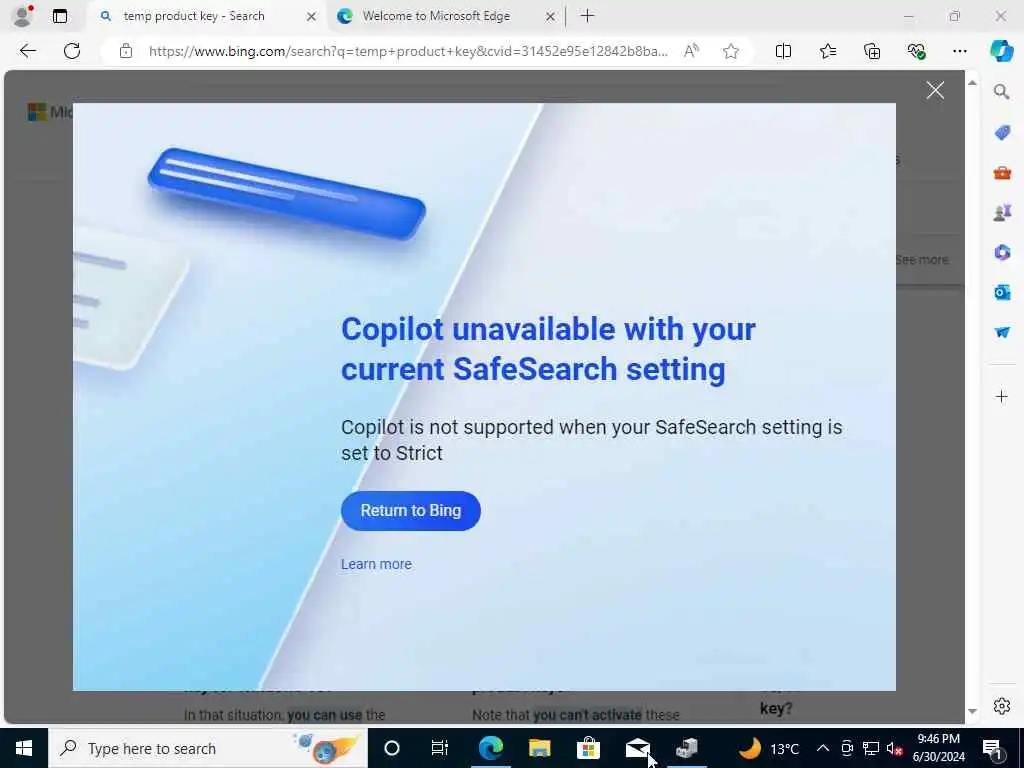Open a new browser tab
The height and width of the screenshot is (768, 1024).
pos(587,16)
